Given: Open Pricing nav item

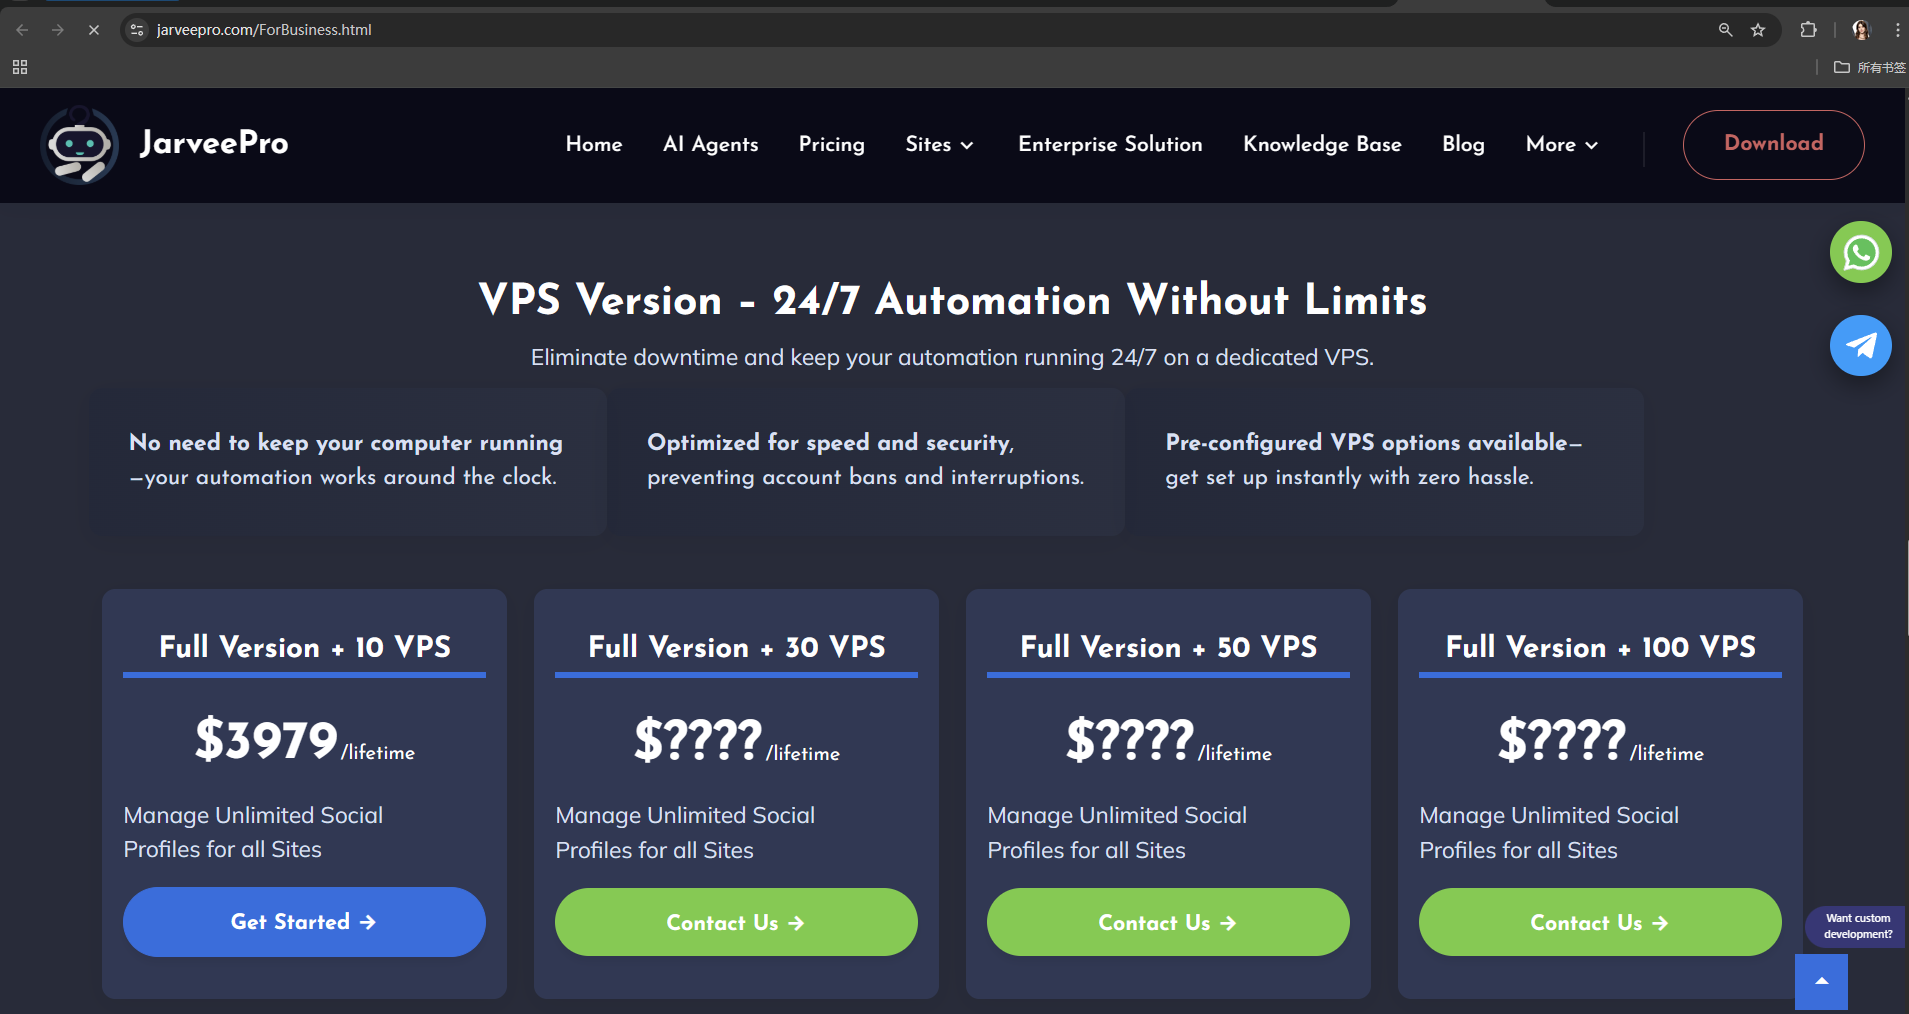Looking at the screenshot, I should [832, 144].
